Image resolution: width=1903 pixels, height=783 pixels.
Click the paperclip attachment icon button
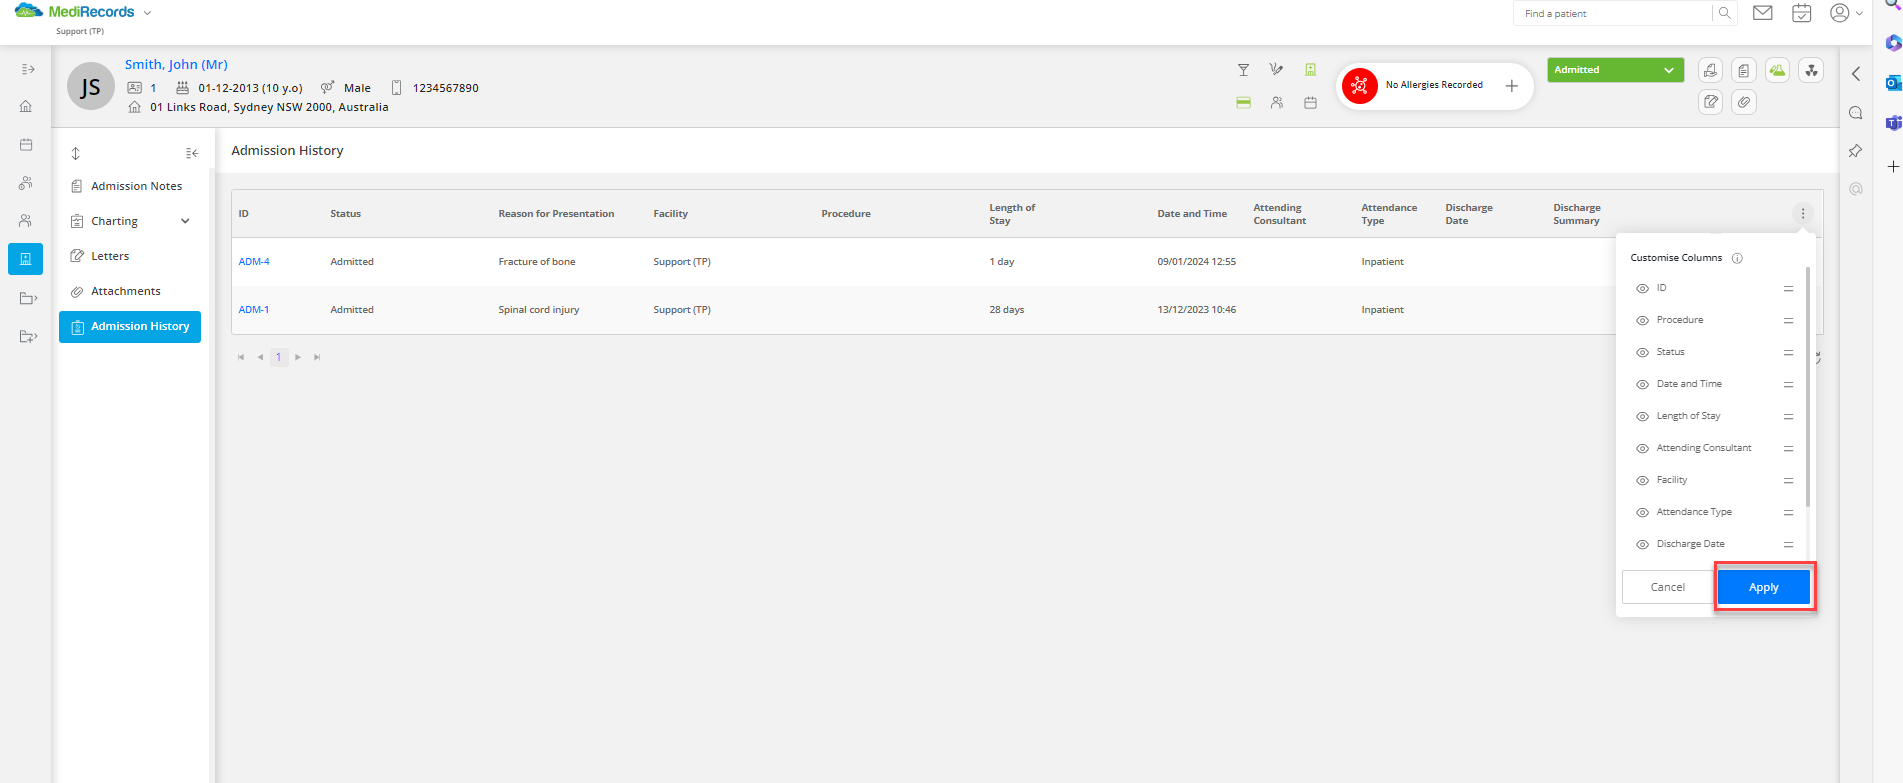[1744, 102]
